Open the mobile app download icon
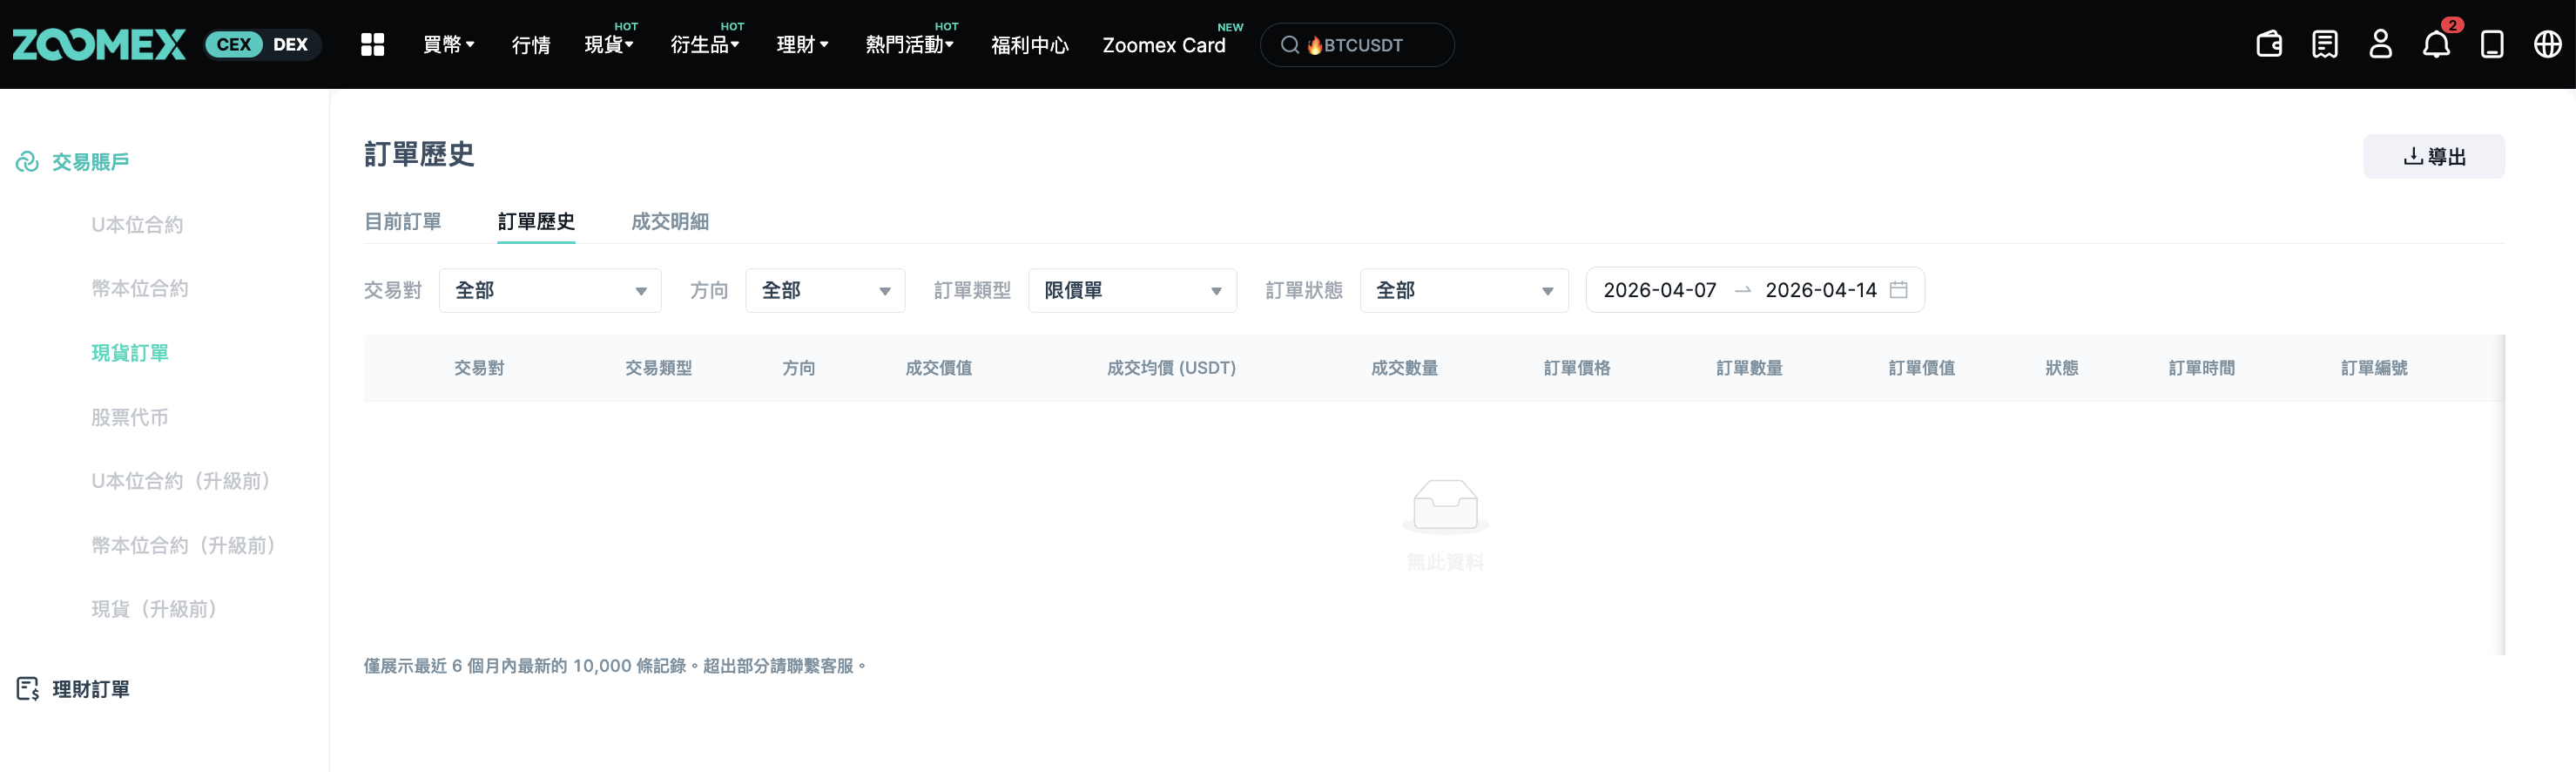Image resolution: width=2576 pixels, height=772 pixels. (2492, 45)
